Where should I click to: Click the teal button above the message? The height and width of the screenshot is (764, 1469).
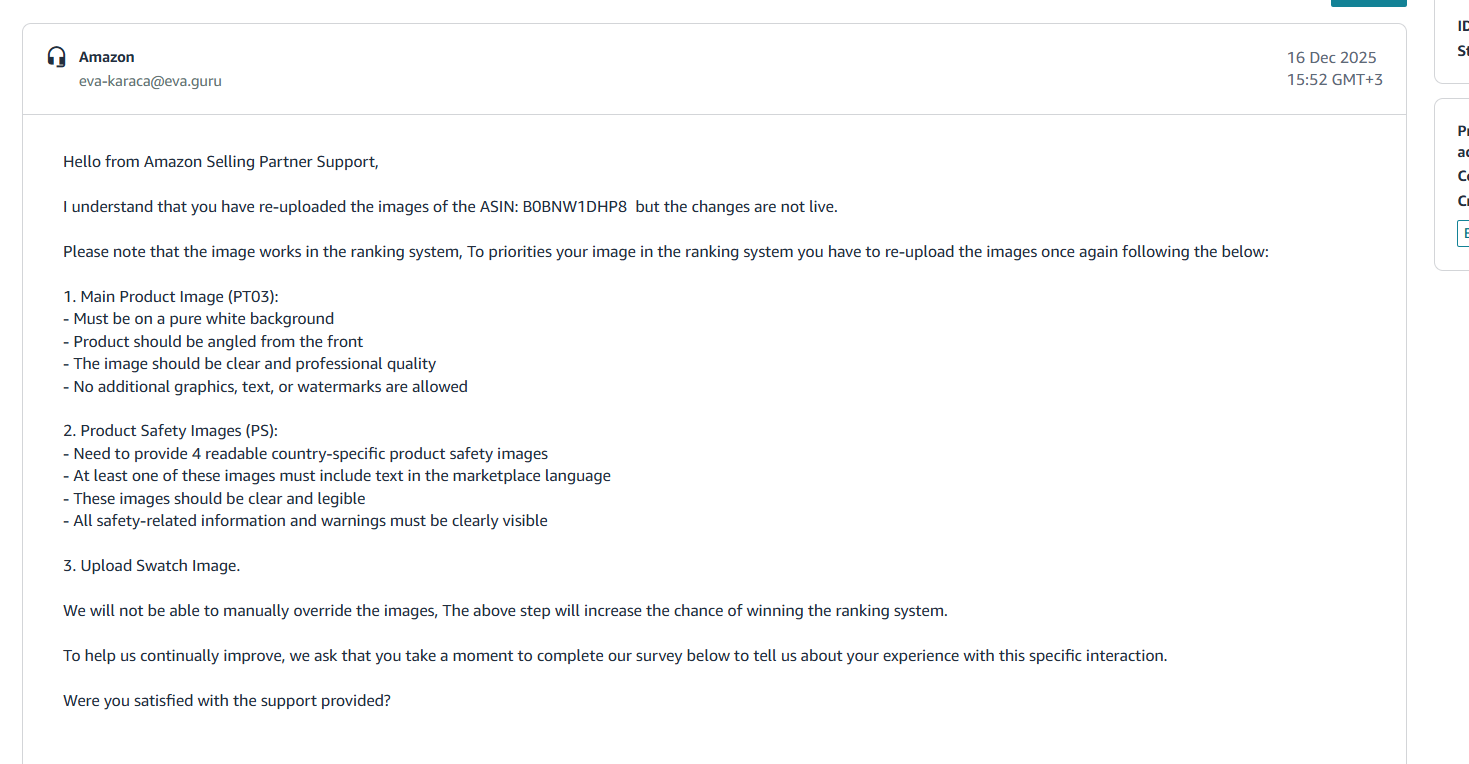1368,3
